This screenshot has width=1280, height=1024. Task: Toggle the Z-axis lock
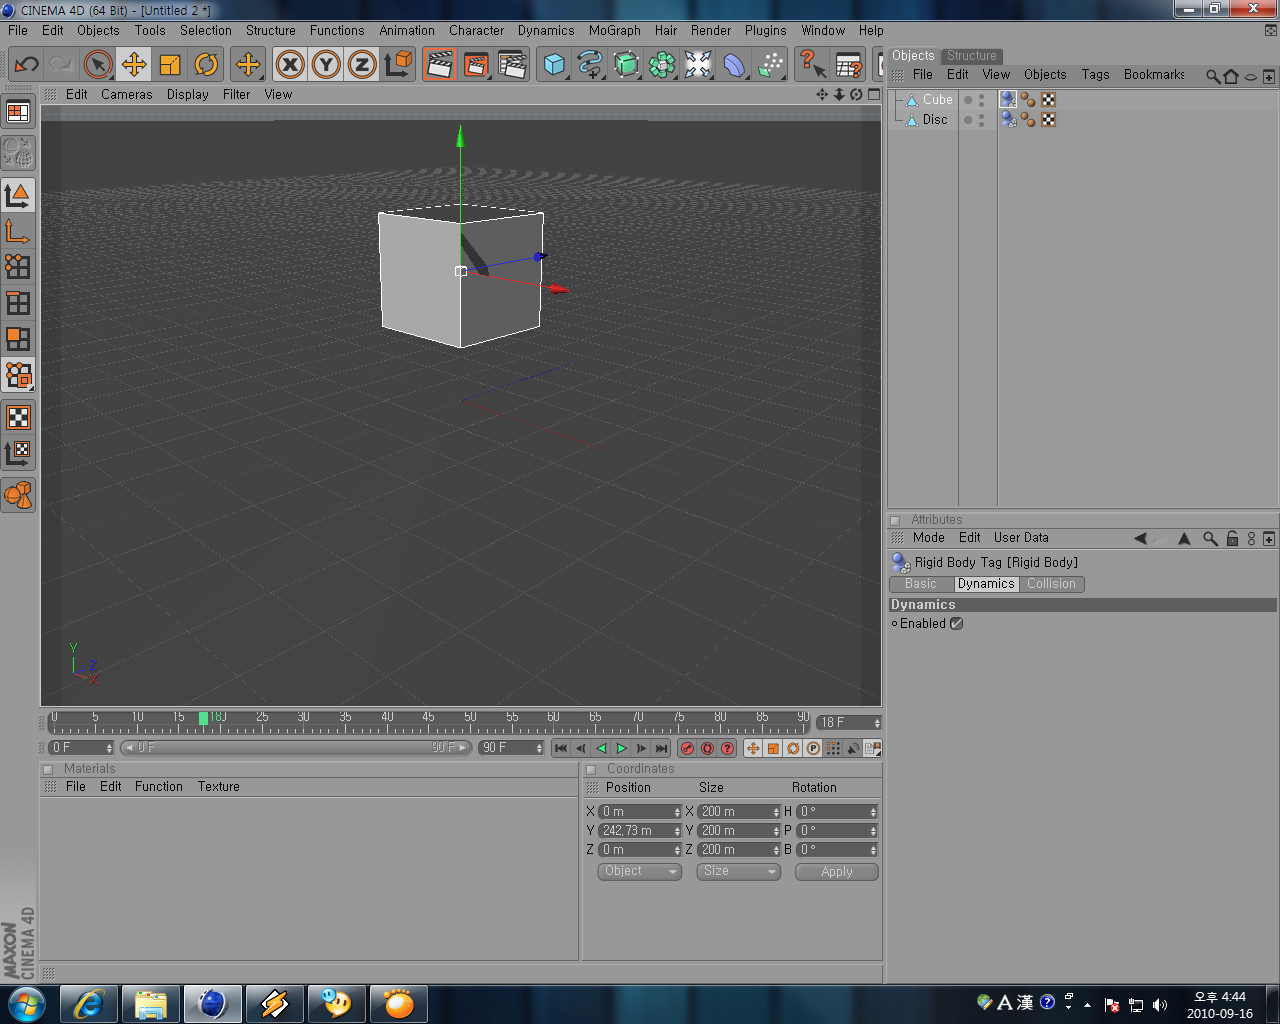tap(362, 65)
